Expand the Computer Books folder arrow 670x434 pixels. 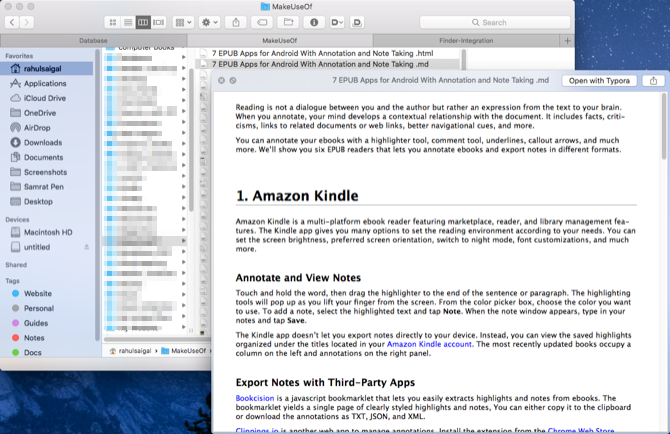coord(184,48)
